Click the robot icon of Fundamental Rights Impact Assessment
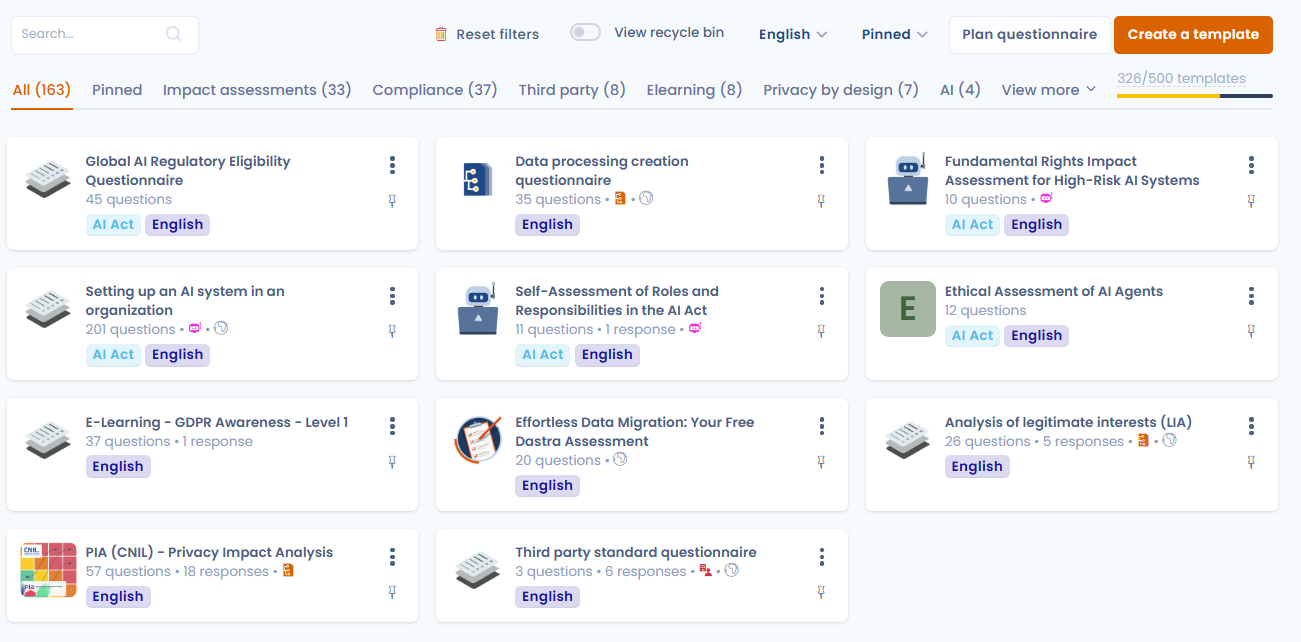 tap(908, 179)
